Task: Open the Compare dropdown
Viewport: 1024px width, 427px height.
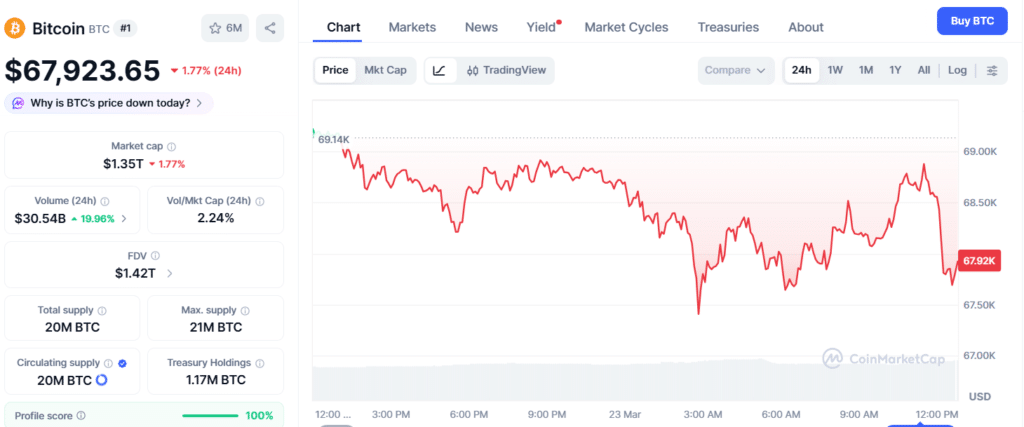Action: [x=736, y=70]
